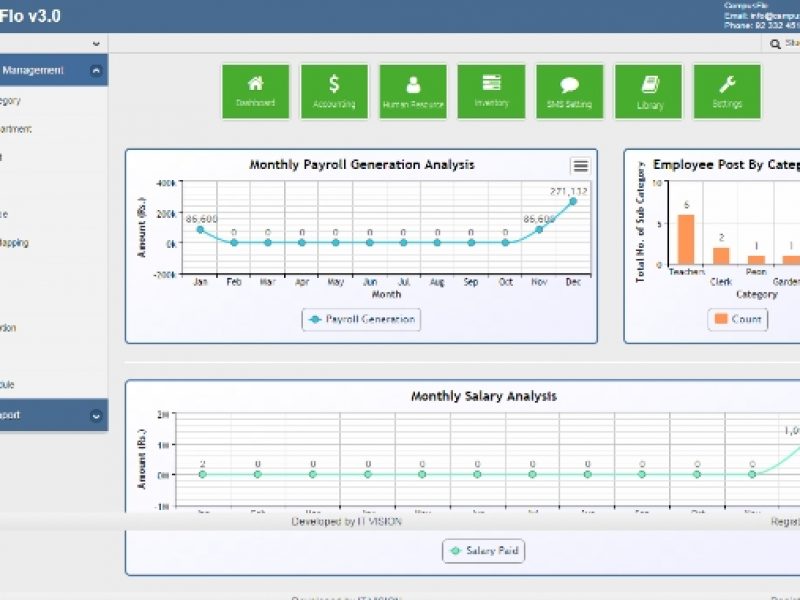The width and height of the screenshot is (800, 600).
Task: Click the Mapping item in sidebar
Action: (15, 242)
